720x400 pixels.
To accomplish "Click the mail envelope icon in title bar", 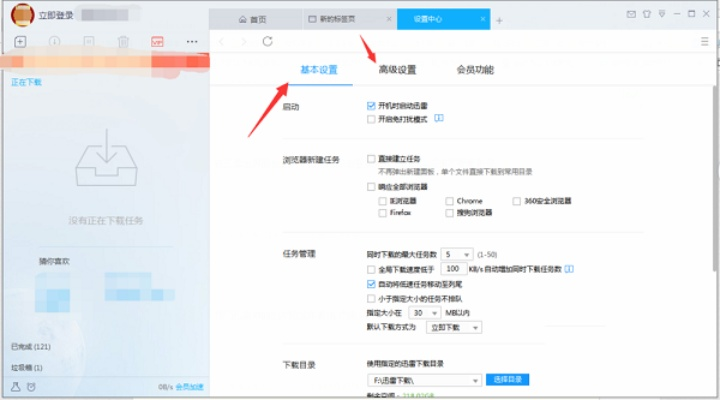I will click(631, 14).
